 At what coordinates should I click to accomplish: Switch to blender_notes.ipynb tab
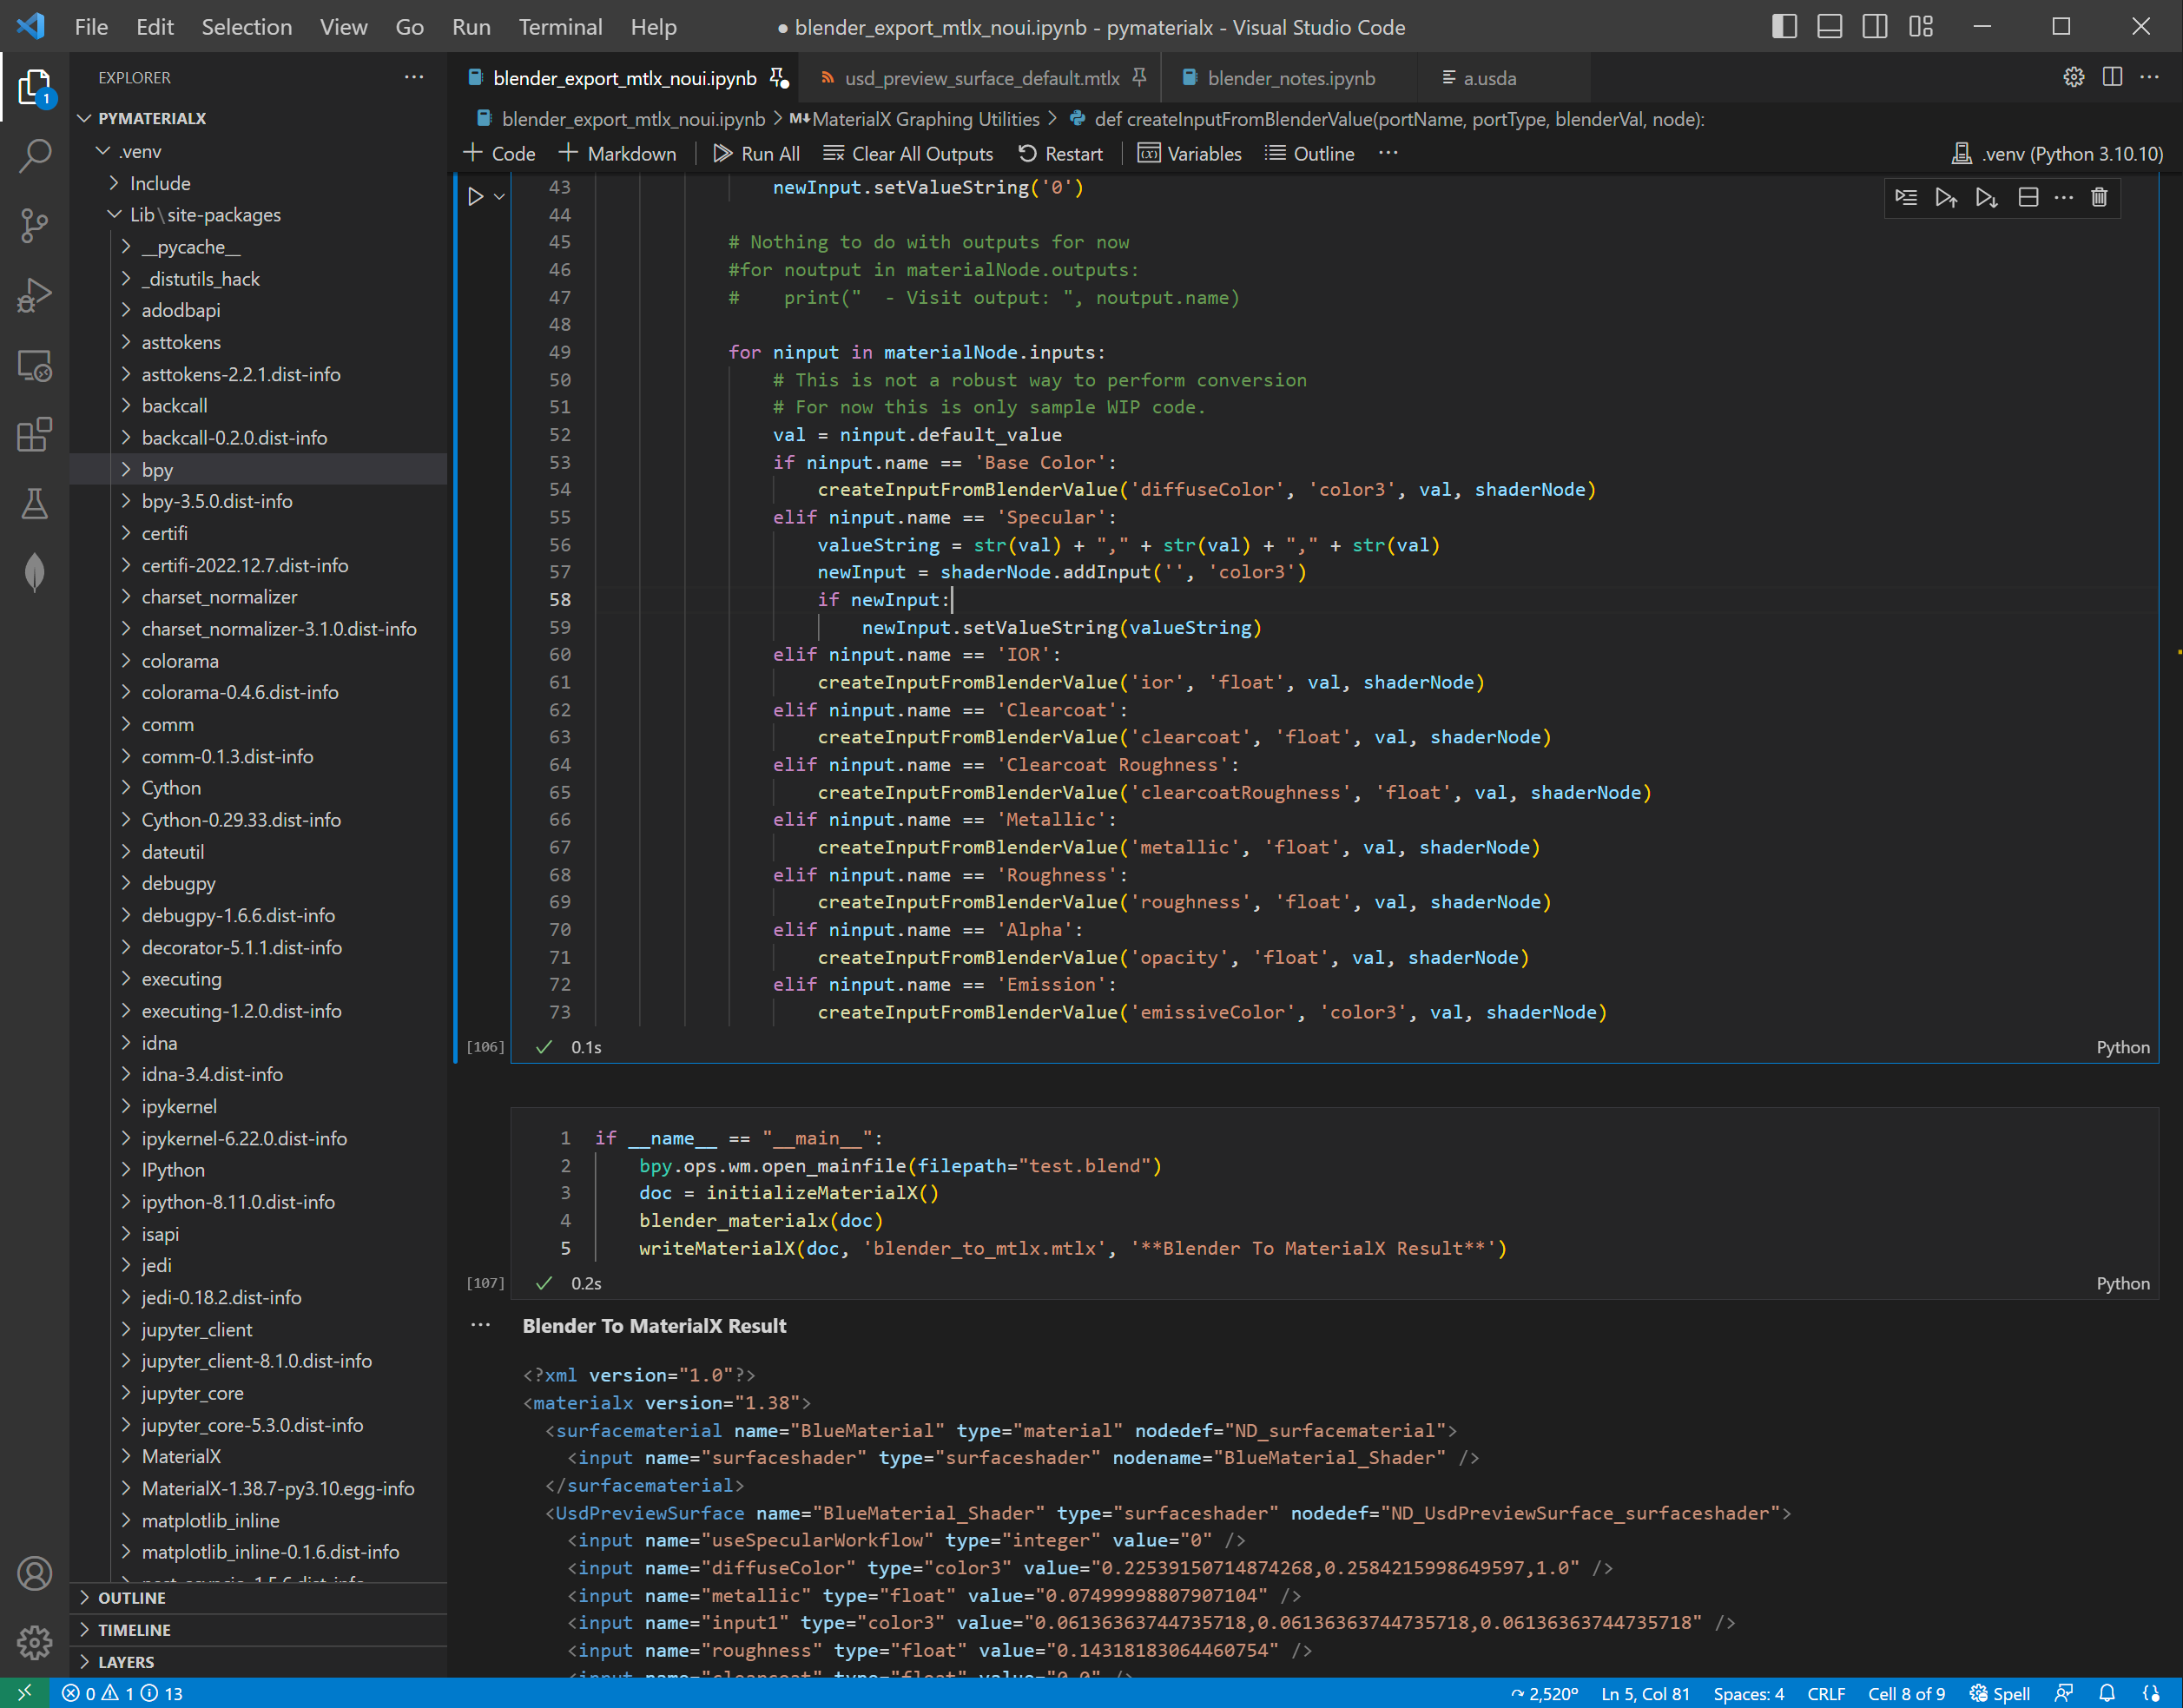click(1290, 78)
